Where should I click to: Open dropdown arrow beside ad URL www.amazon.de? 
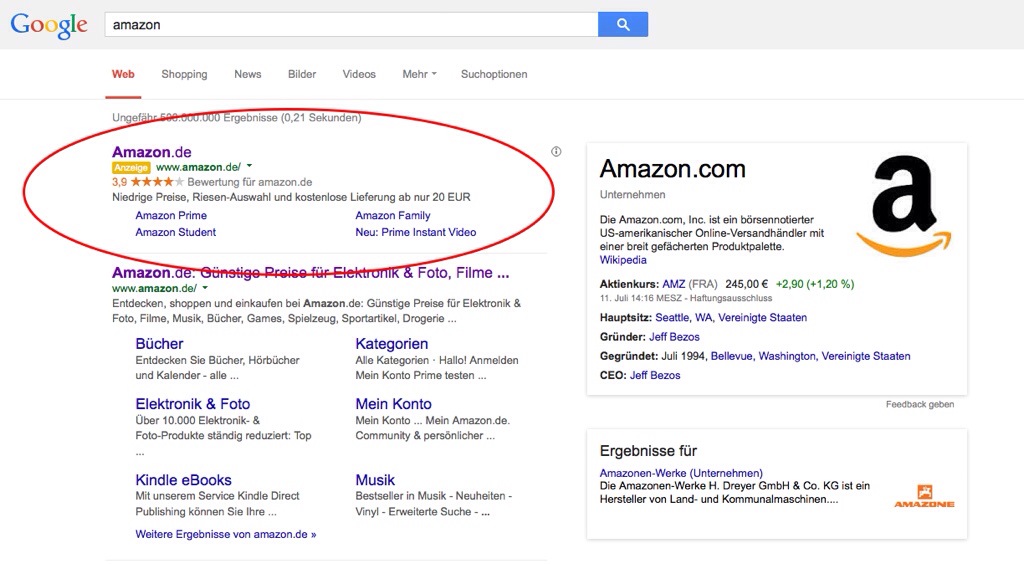[x=249, y=166]
